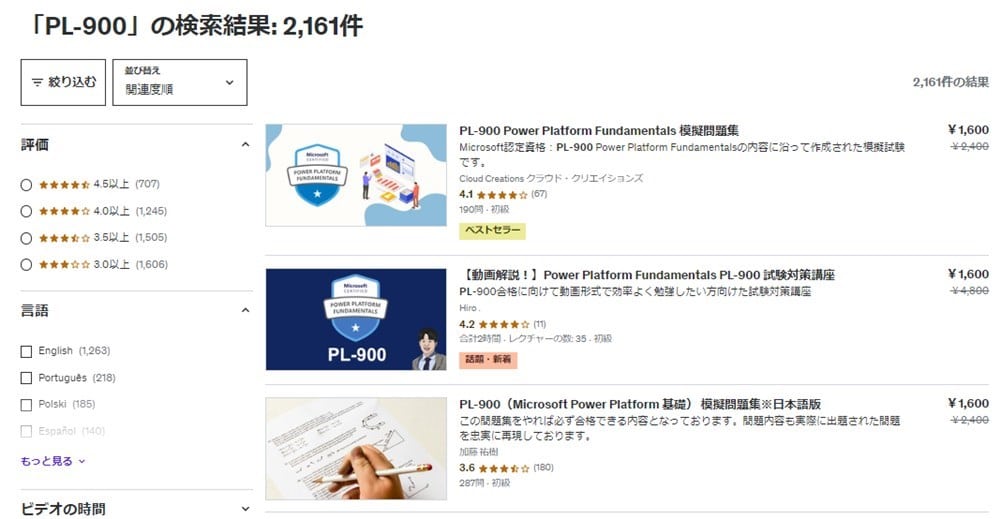The image size is (1000, 519).
Task: Click the ベストセラー badge on first course
Action: 492,230
